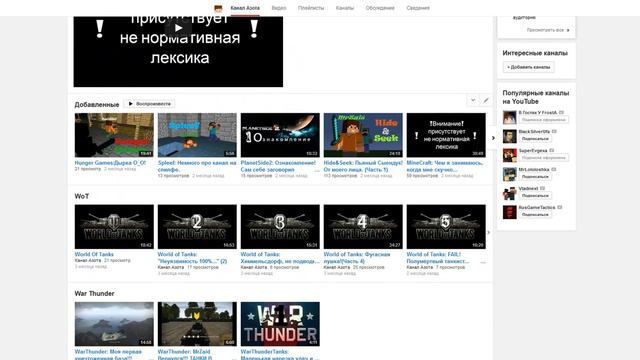Open the WarThunder tank gameplay thumbnail

click(x=197, y=324)
